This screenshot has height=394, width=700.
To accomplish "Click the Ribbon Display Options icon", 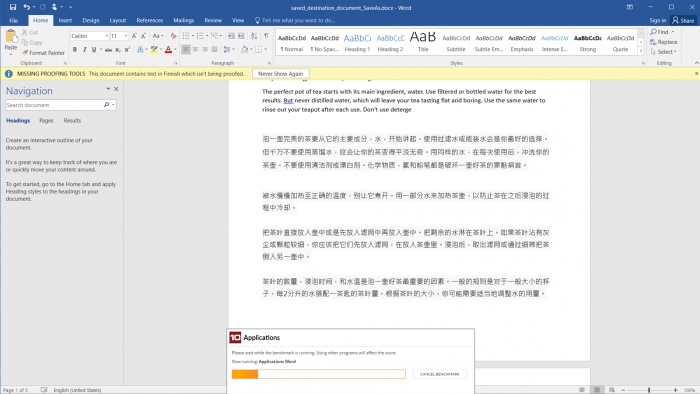I will (630, 7).
